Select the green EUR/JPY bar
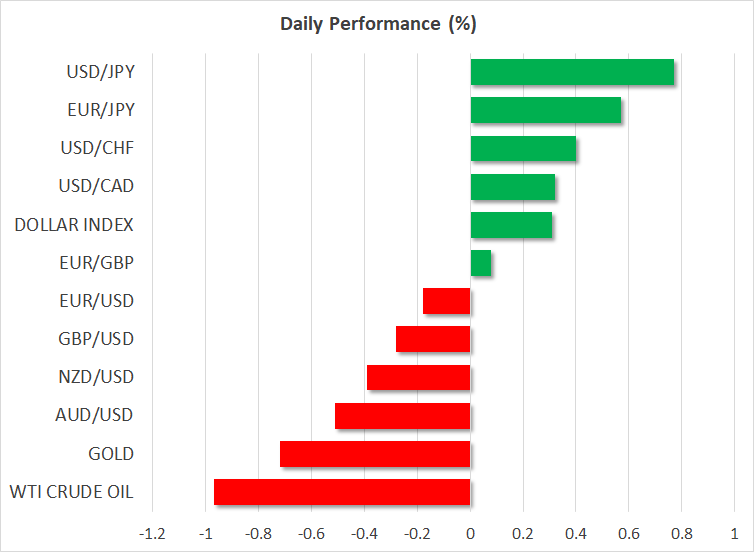Image resolution: width=754 pixels, height=552 pixels. click(x=545, y=111)
